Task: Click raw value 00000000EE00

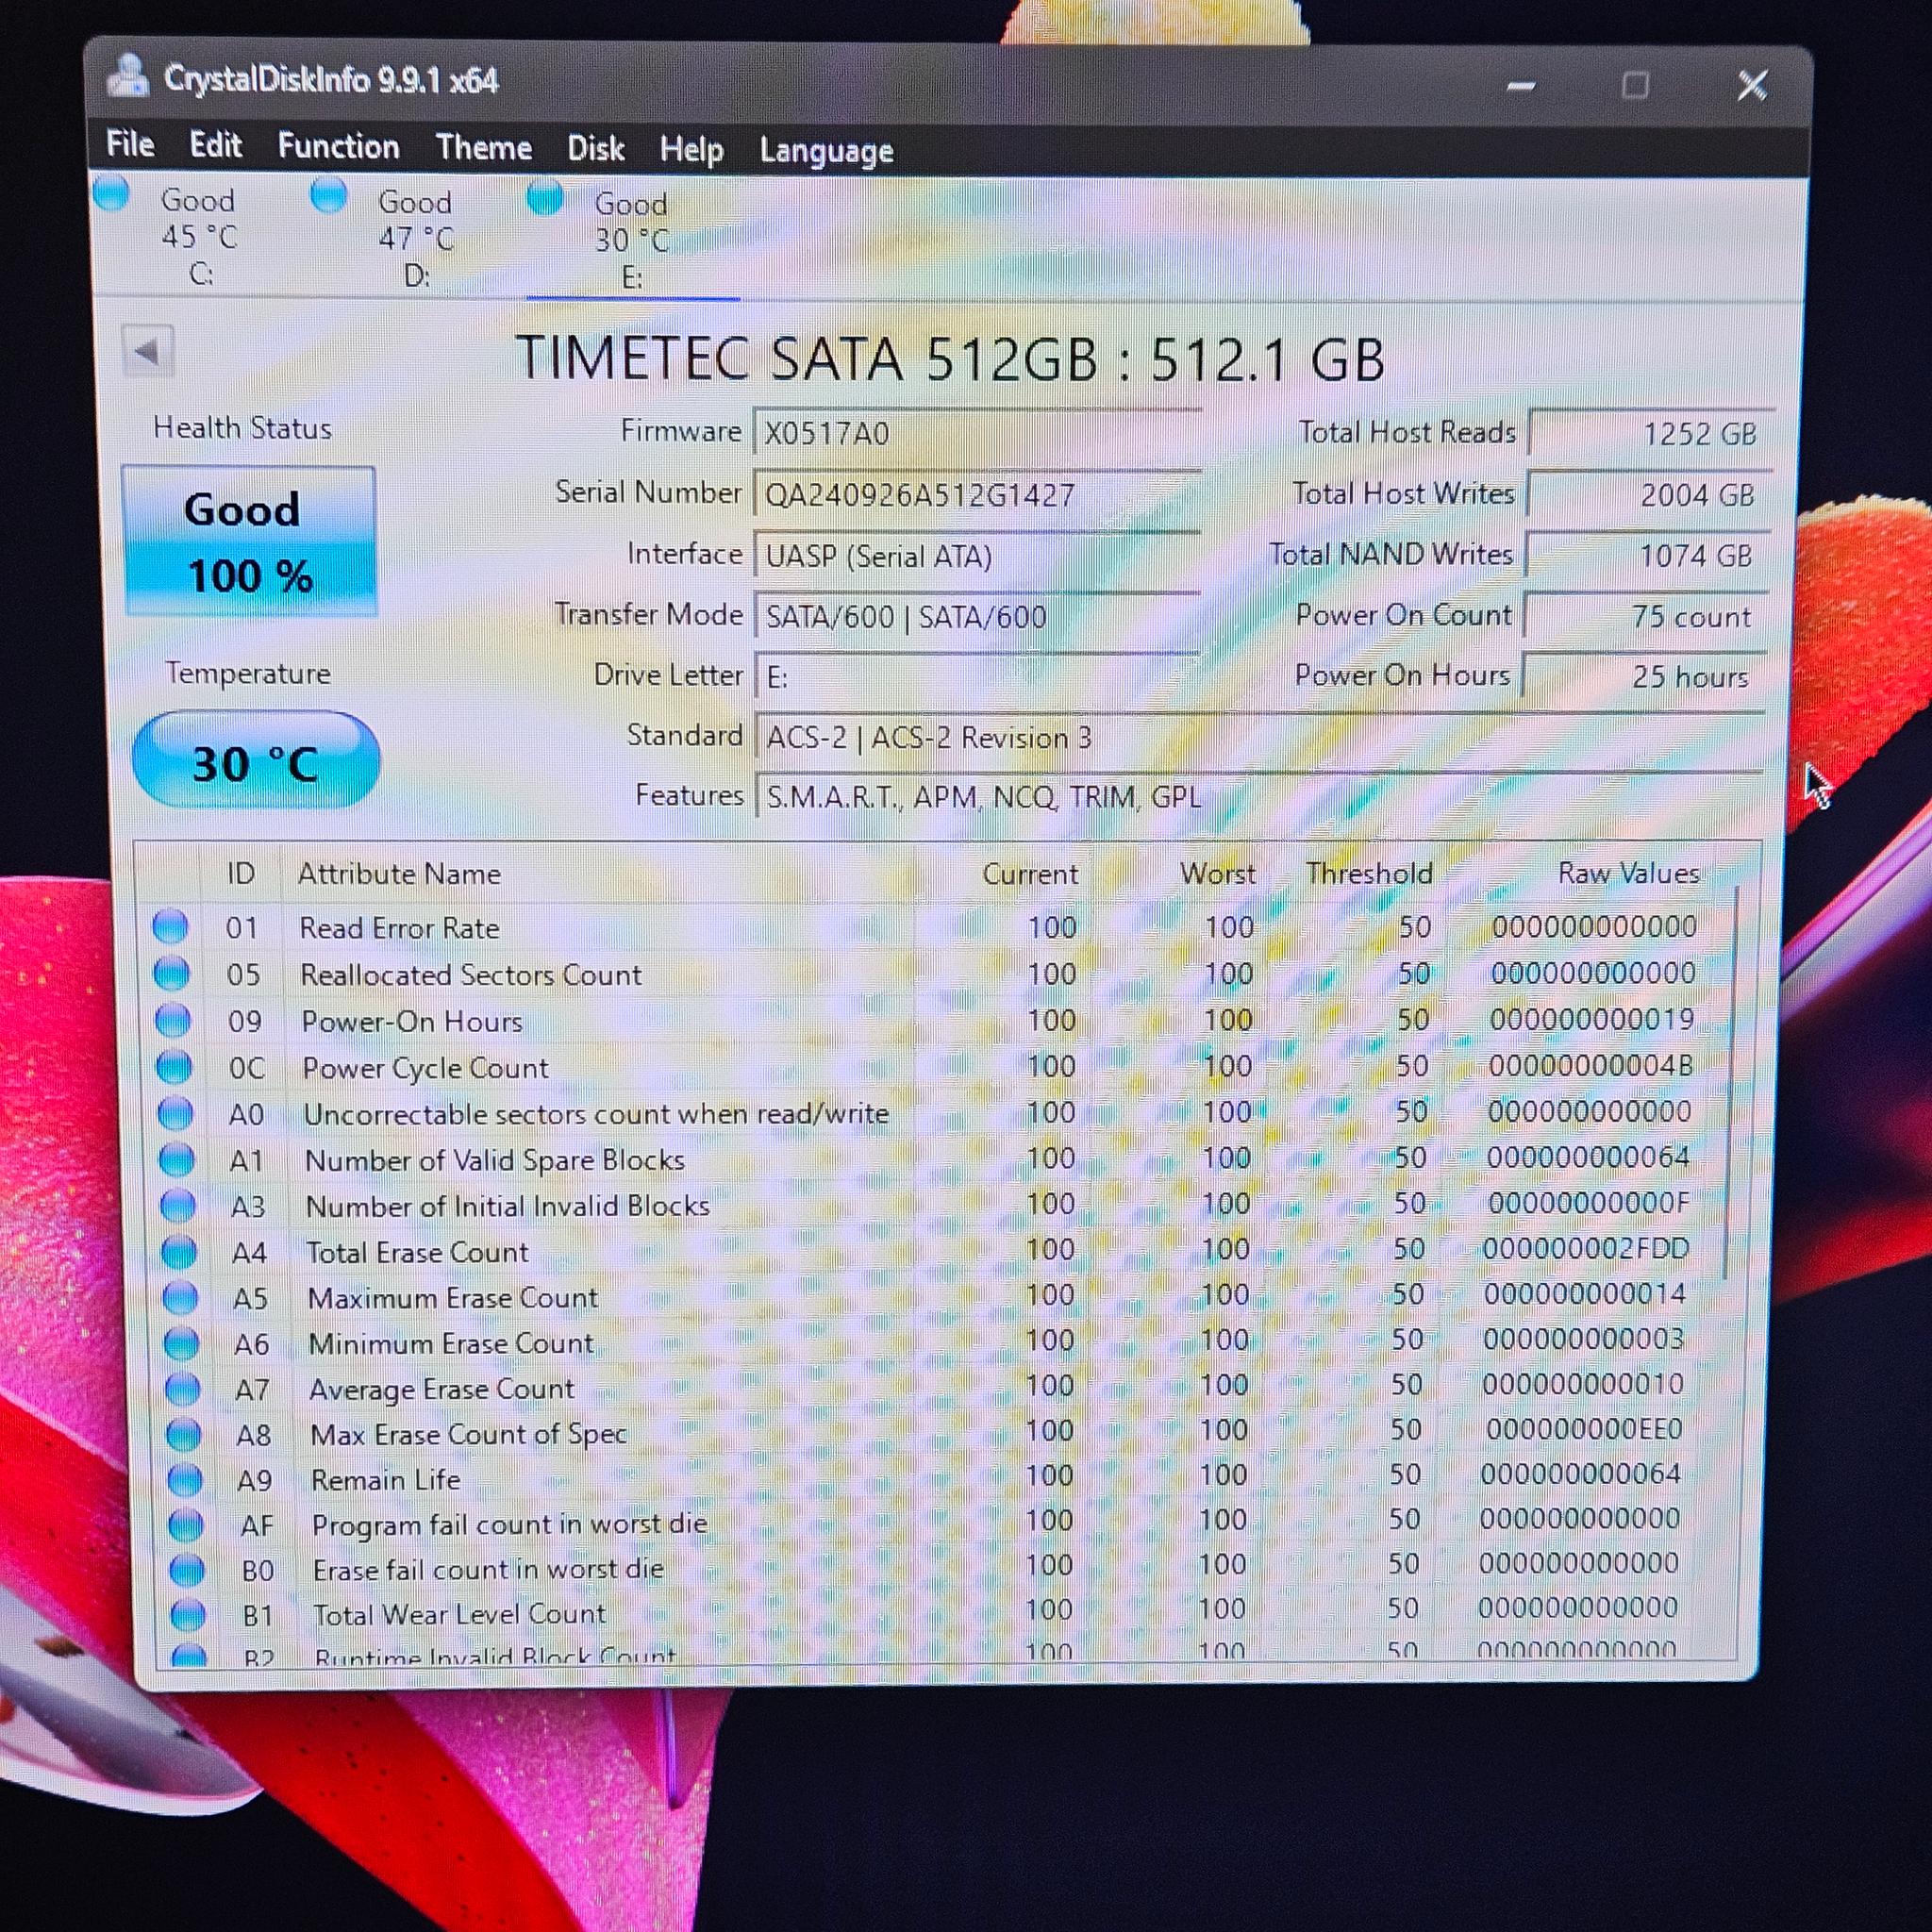Action: pos(1584,1429)
